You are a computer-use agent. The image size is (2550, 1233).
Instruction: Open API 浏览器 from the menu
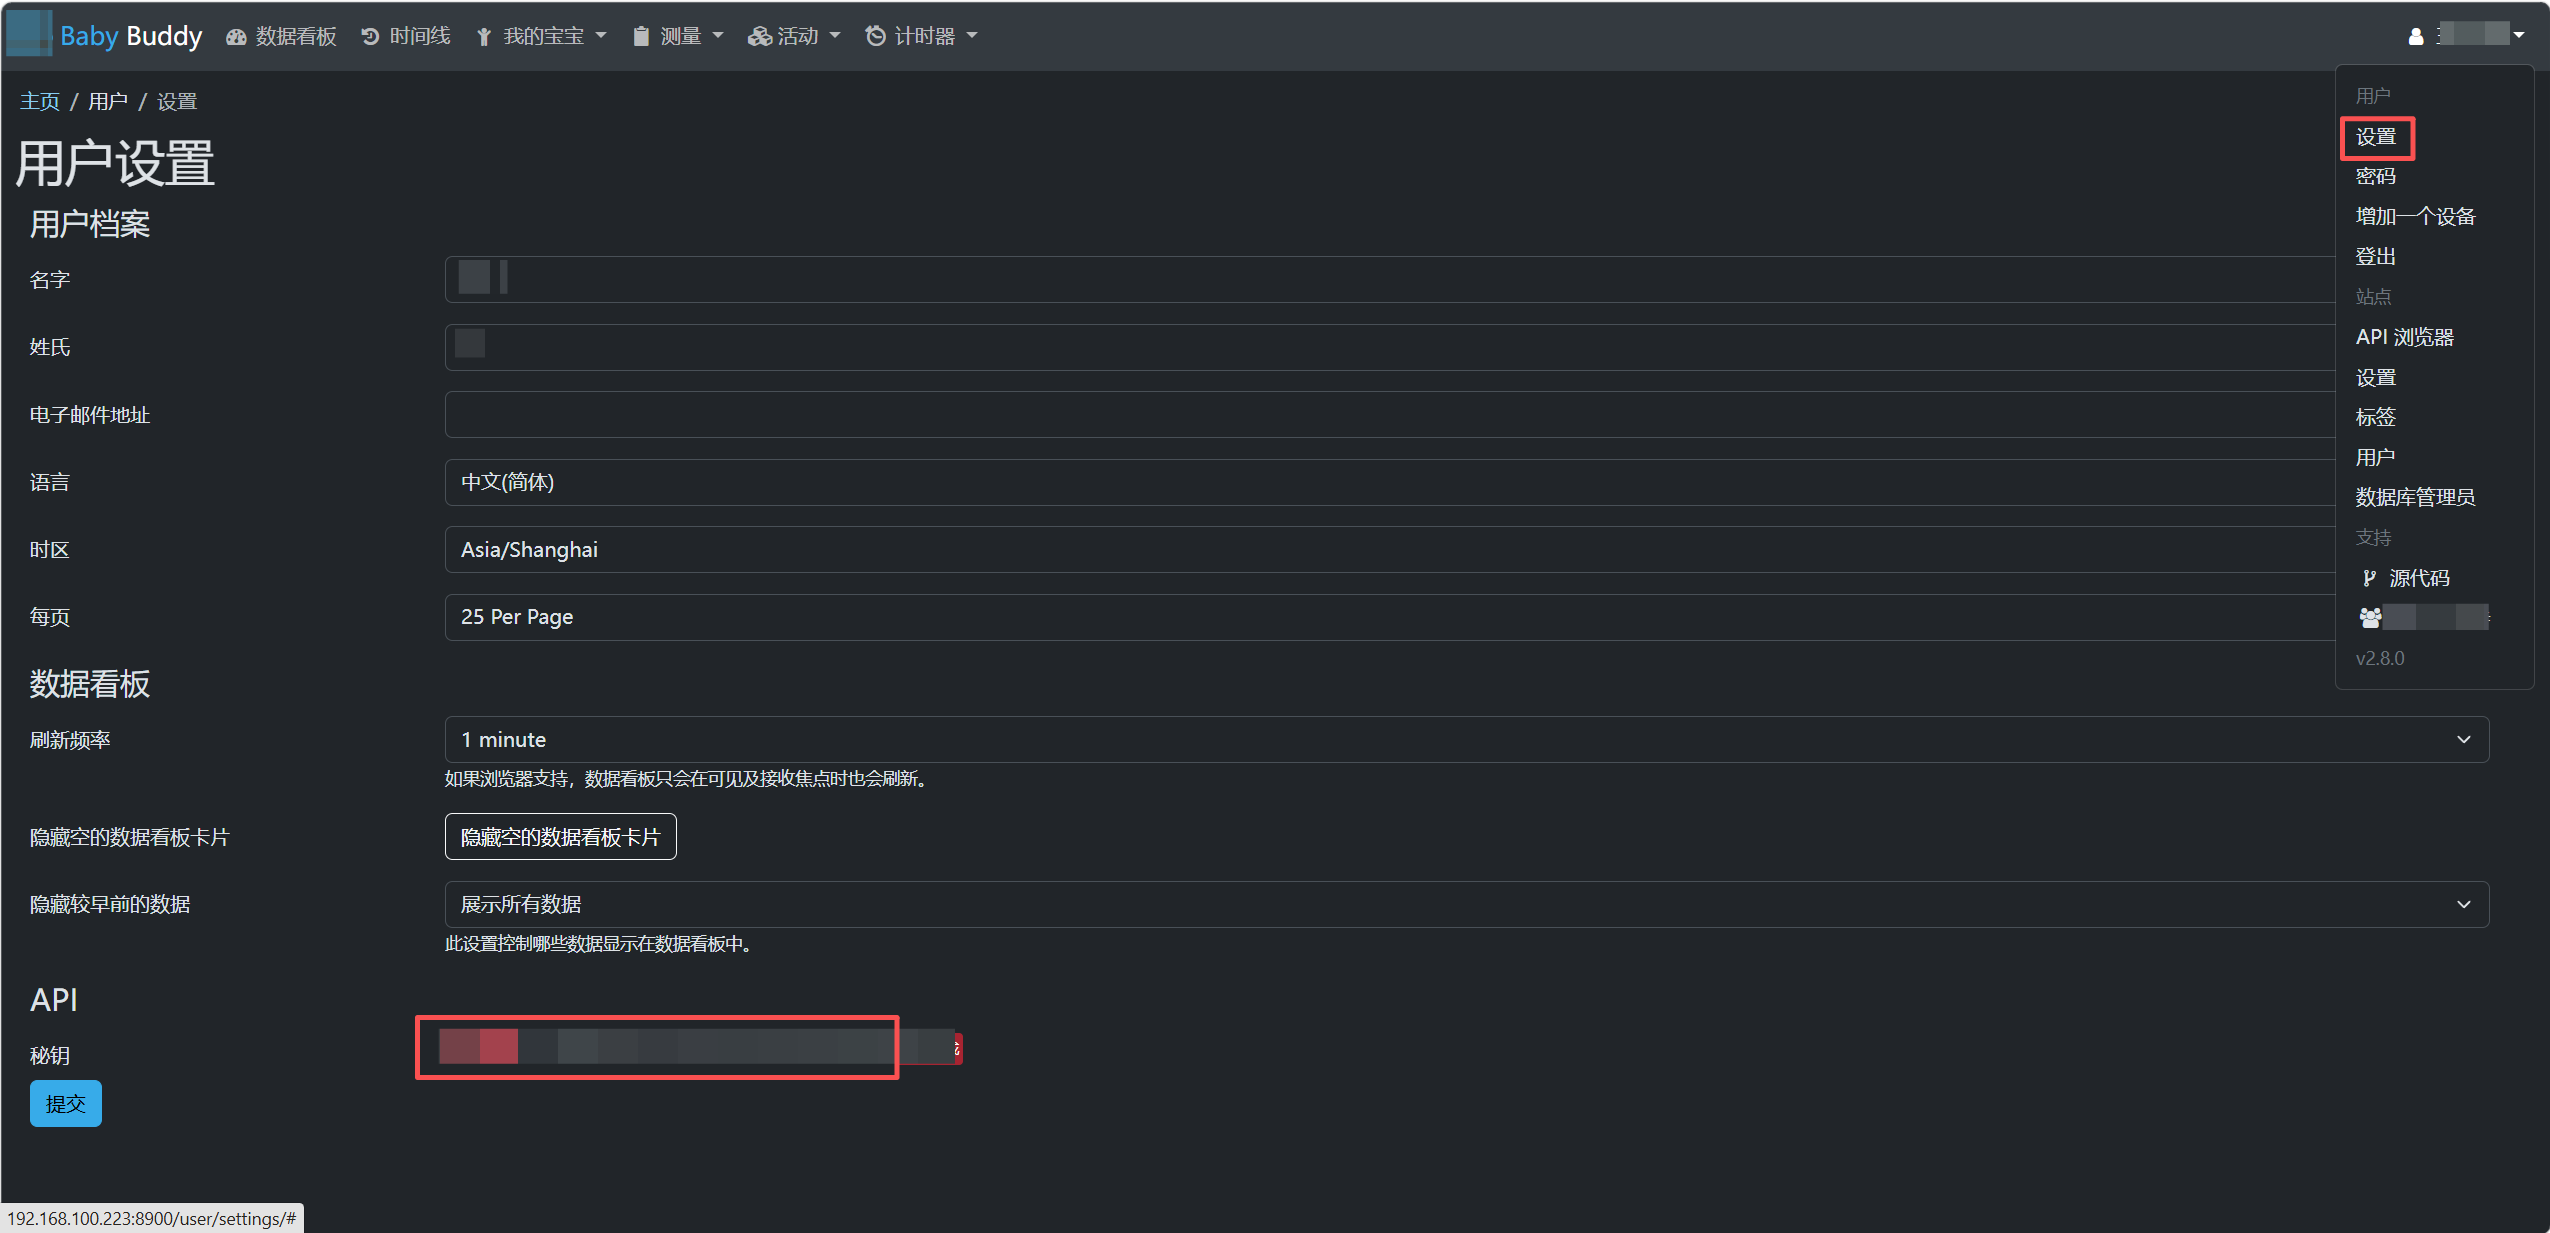tap(2404, 337)
